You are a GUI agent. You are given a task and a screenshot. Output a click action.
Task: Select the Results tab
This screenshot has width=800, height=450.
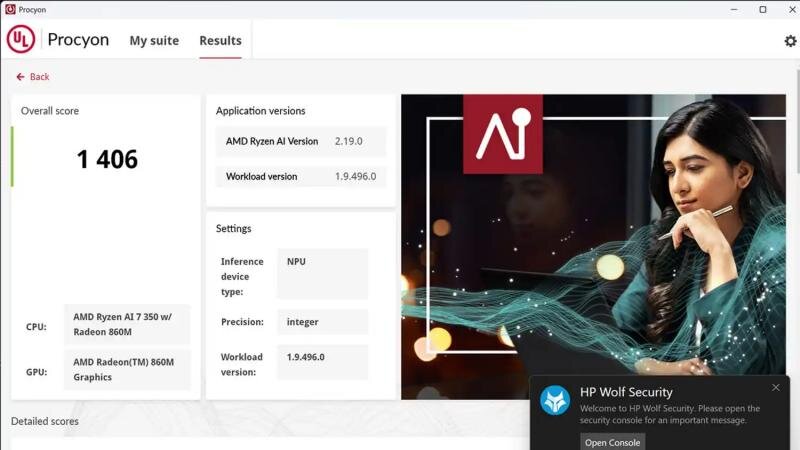point(220,41)
